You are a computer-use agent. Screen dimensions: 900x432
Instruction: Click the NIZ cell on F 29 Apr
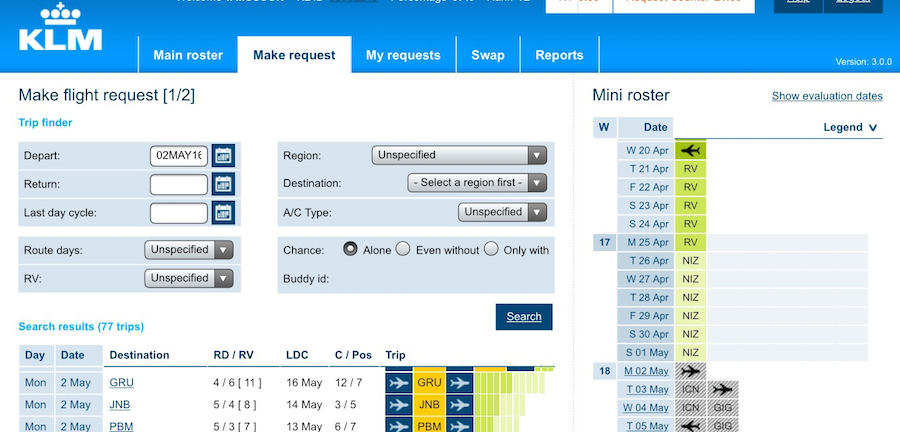point(690,316)
